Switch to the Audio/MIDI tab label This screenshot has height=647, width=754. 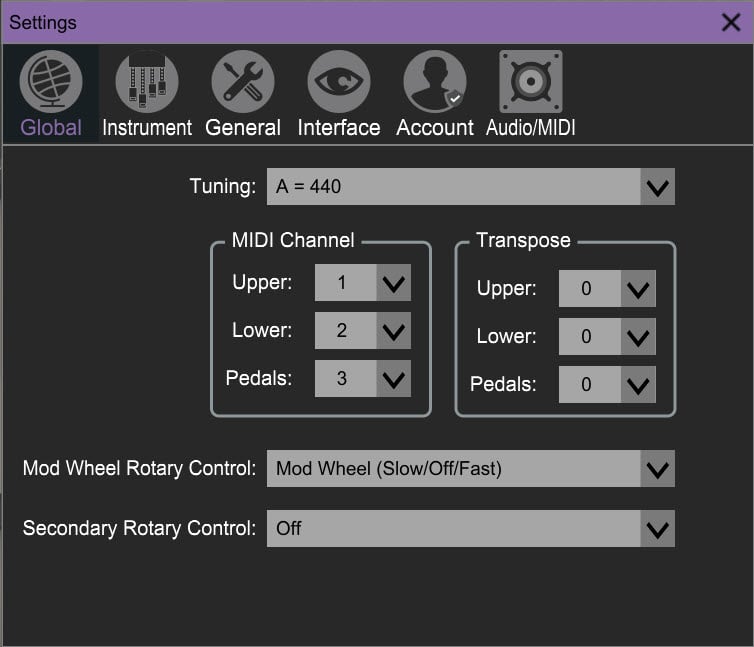pyautogui.click(x=530, y=128)
